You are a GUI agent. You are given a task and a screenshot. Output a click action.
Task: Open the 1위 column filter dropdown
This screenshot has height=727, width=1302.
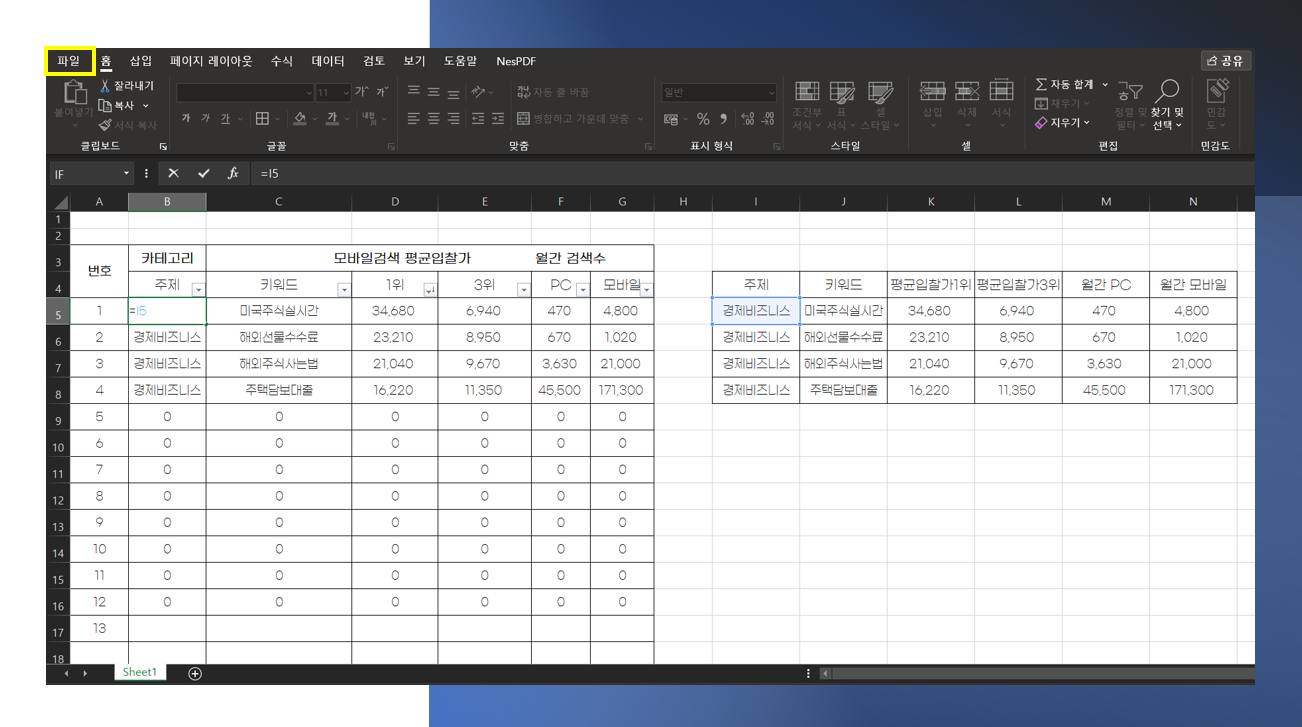coord(430,289)
